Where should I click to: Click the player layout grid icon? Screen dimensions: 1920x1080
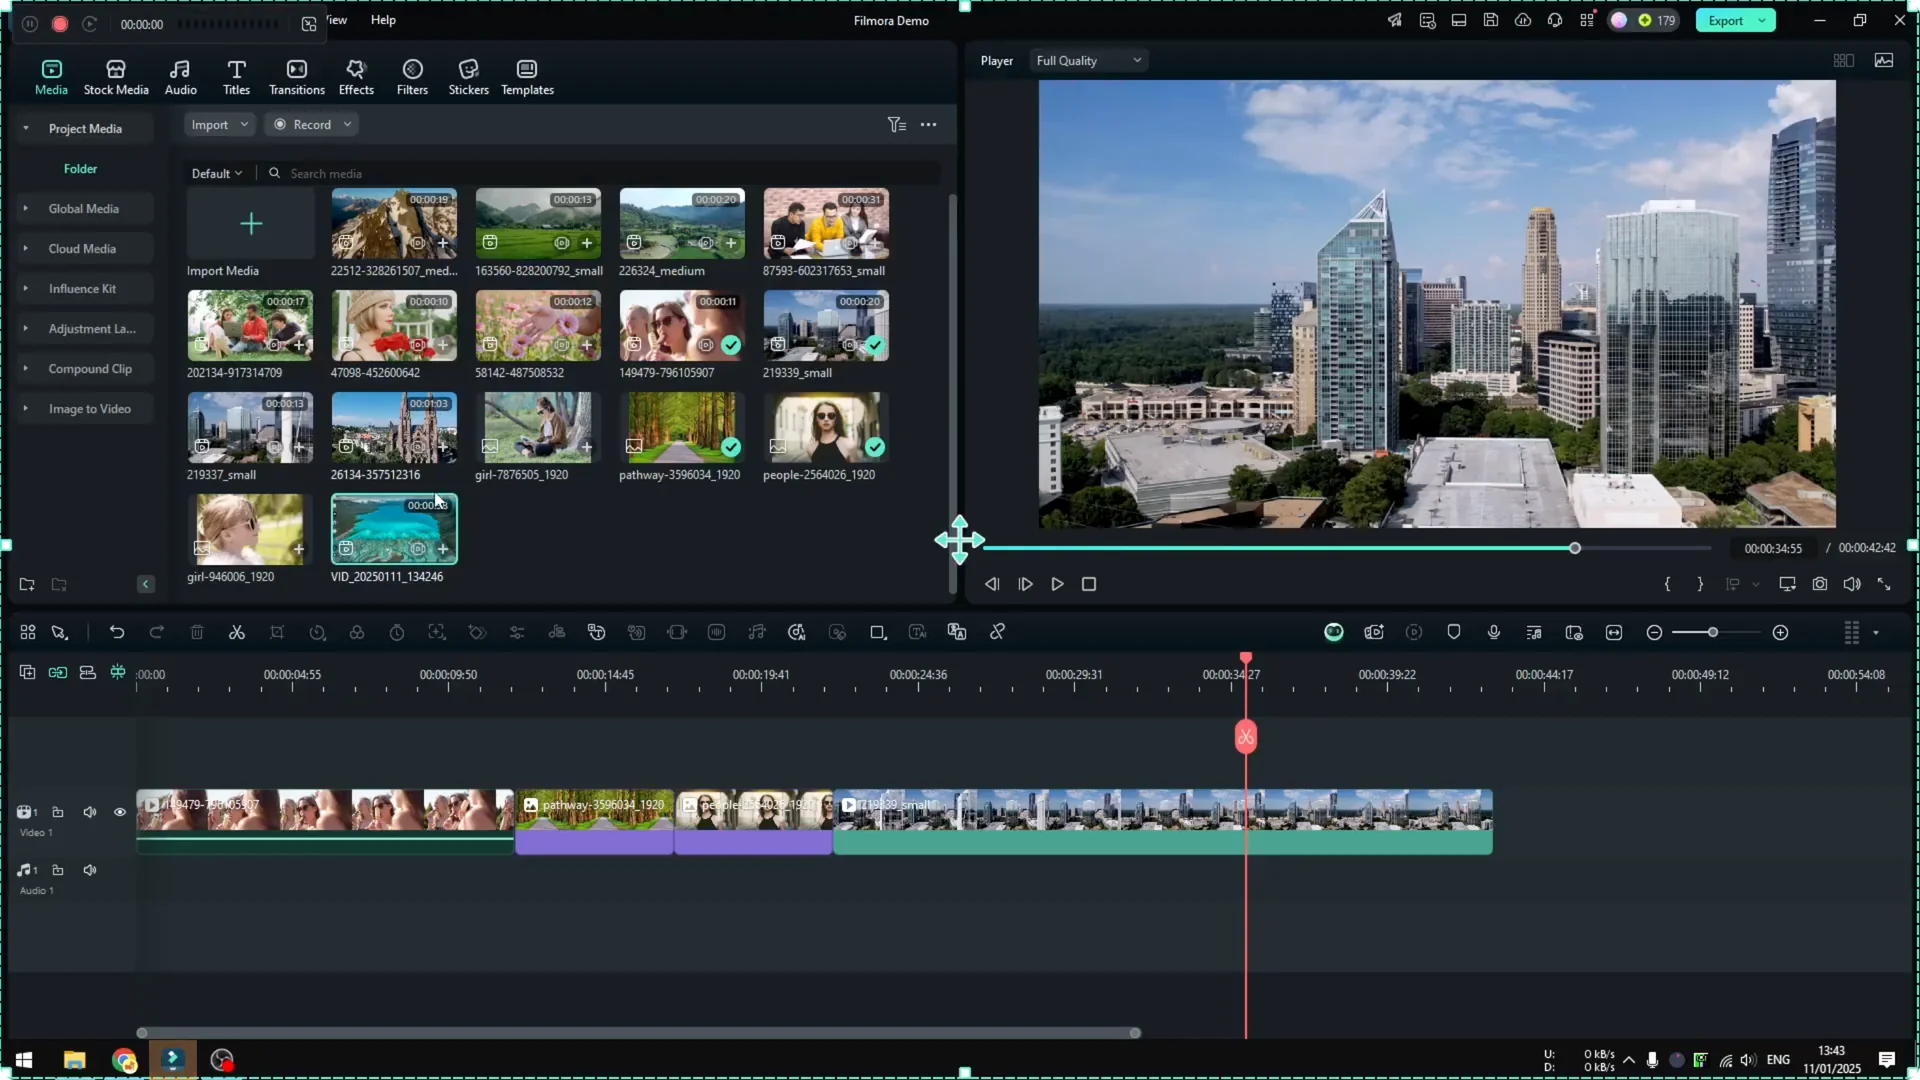tap(1843, 61)
